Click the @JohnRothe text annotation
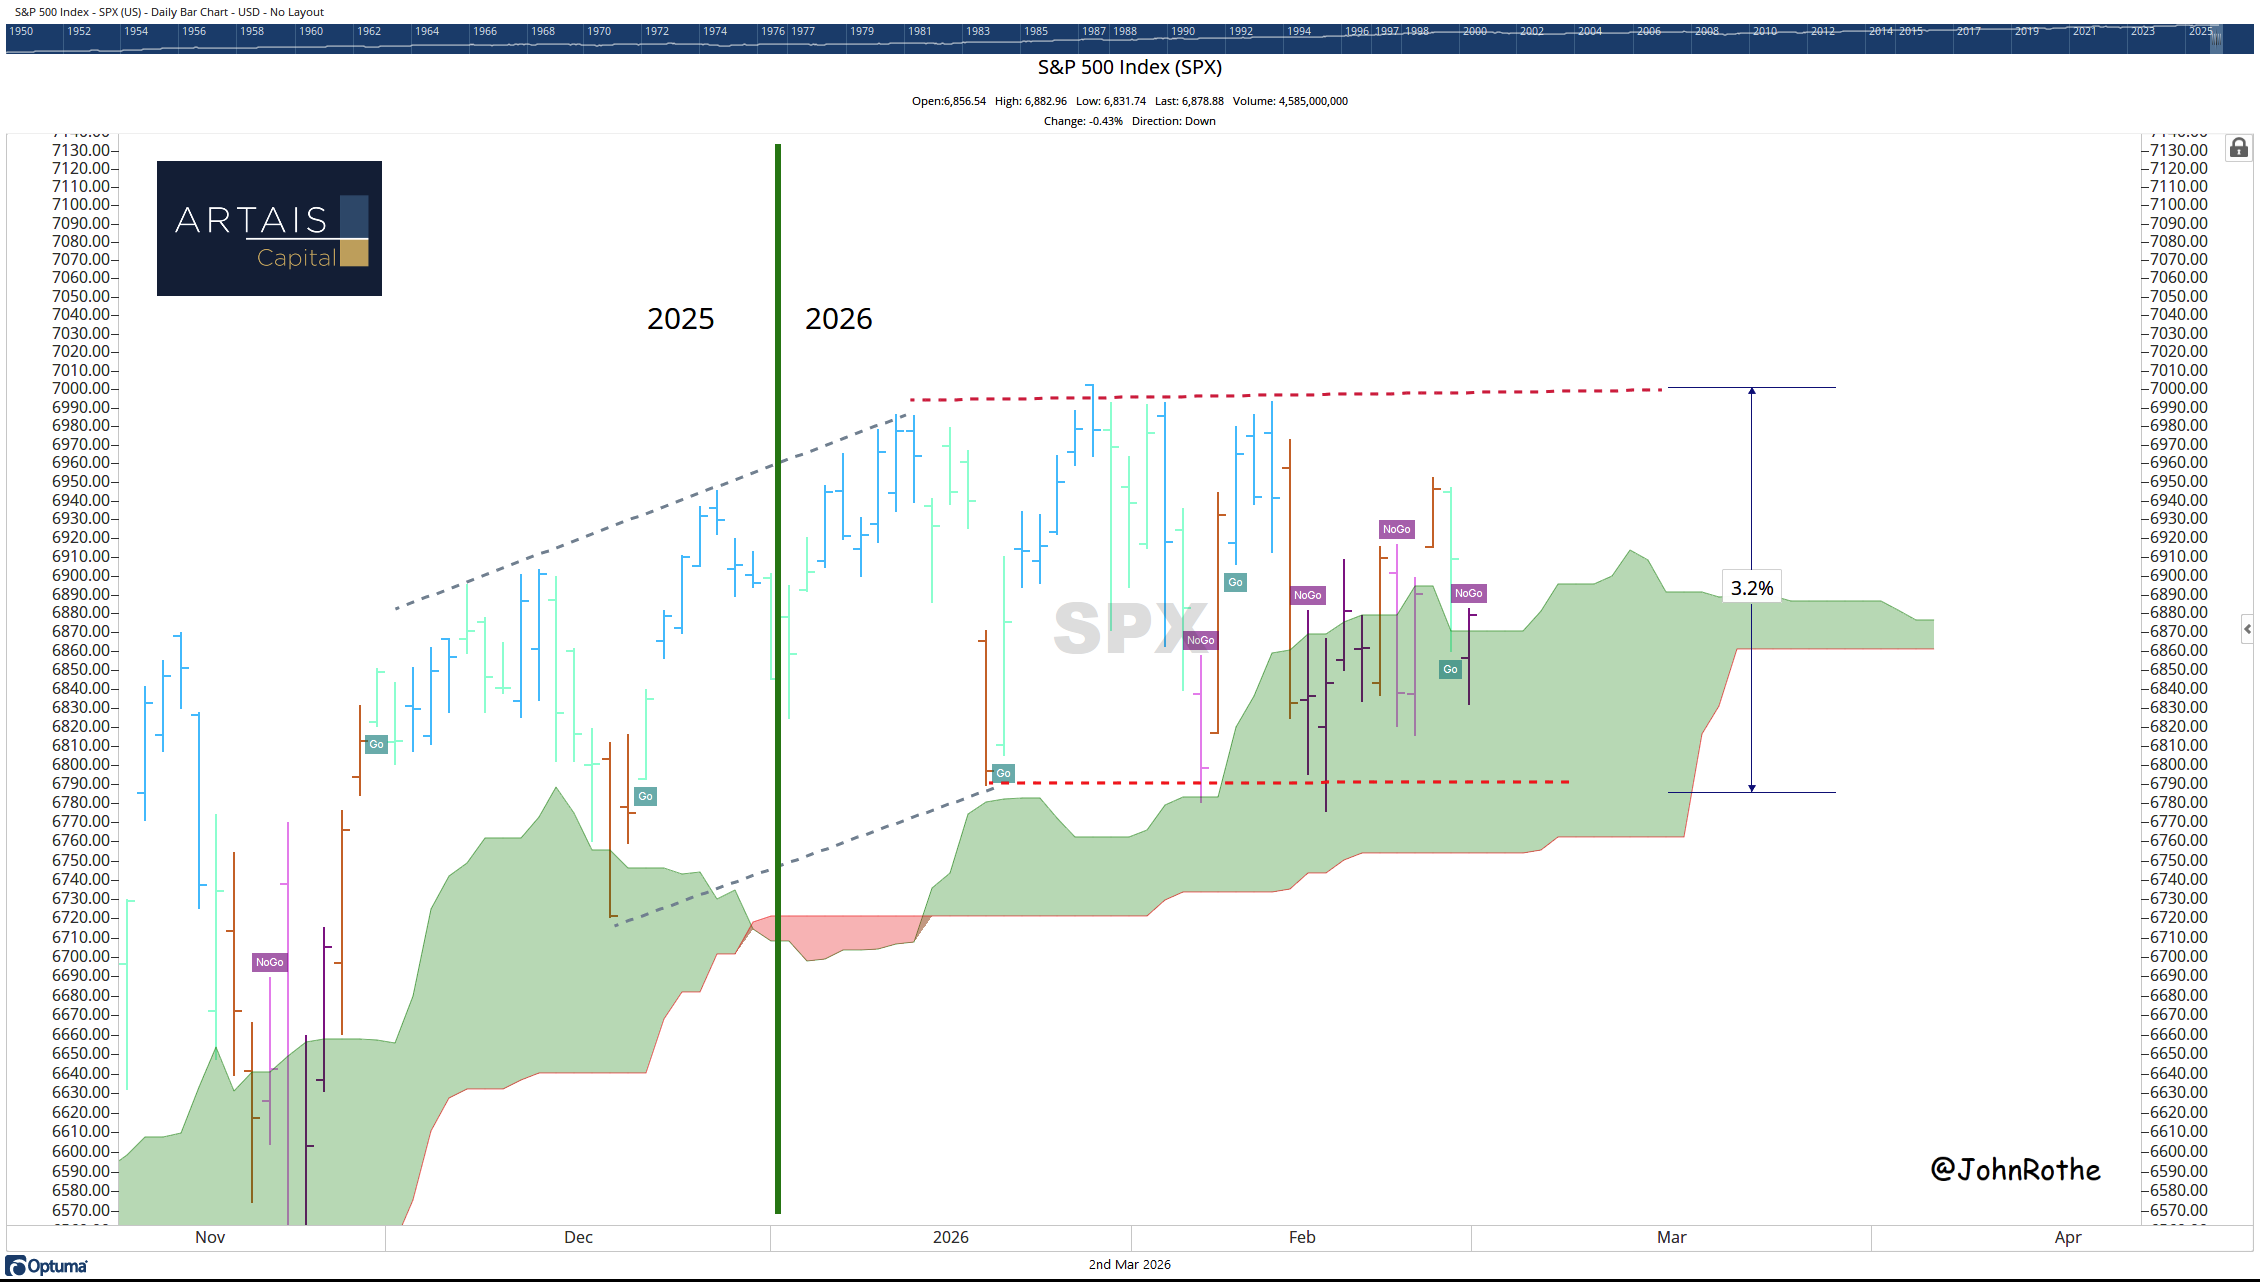The image size is (2260, 1282). click(2014, 1169)
